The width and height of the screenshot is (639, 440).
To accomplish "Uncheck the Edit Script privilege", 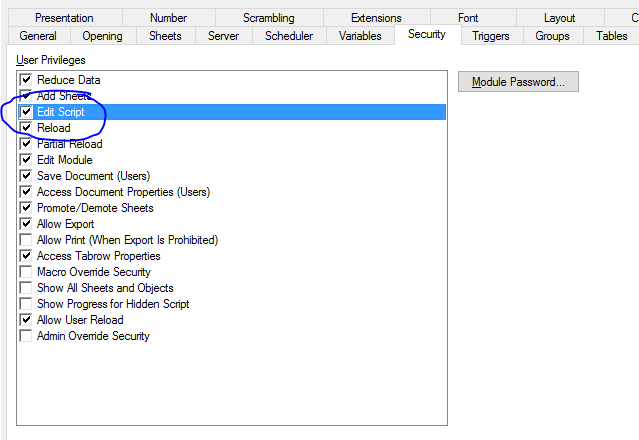I will point(26,112).
